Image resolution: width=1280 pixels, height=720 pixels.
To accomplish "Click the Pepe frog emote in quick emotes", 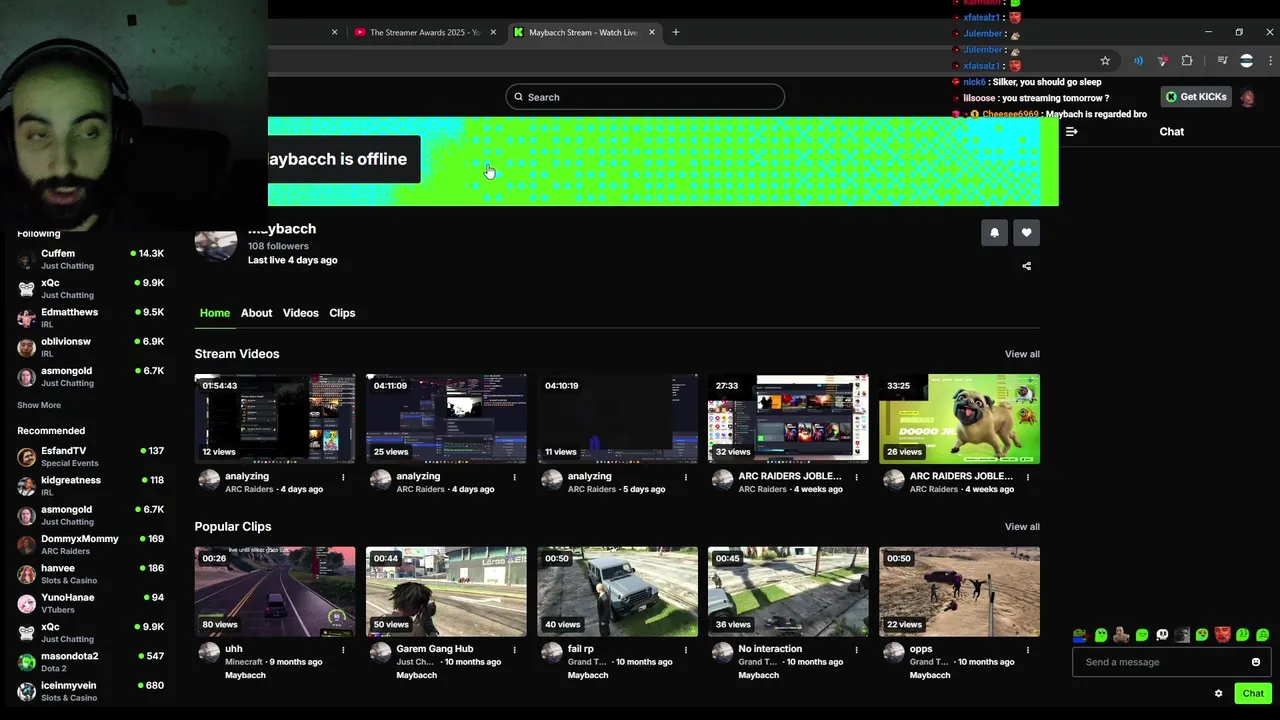I will pyautogui.click(x=1080, y=635).
